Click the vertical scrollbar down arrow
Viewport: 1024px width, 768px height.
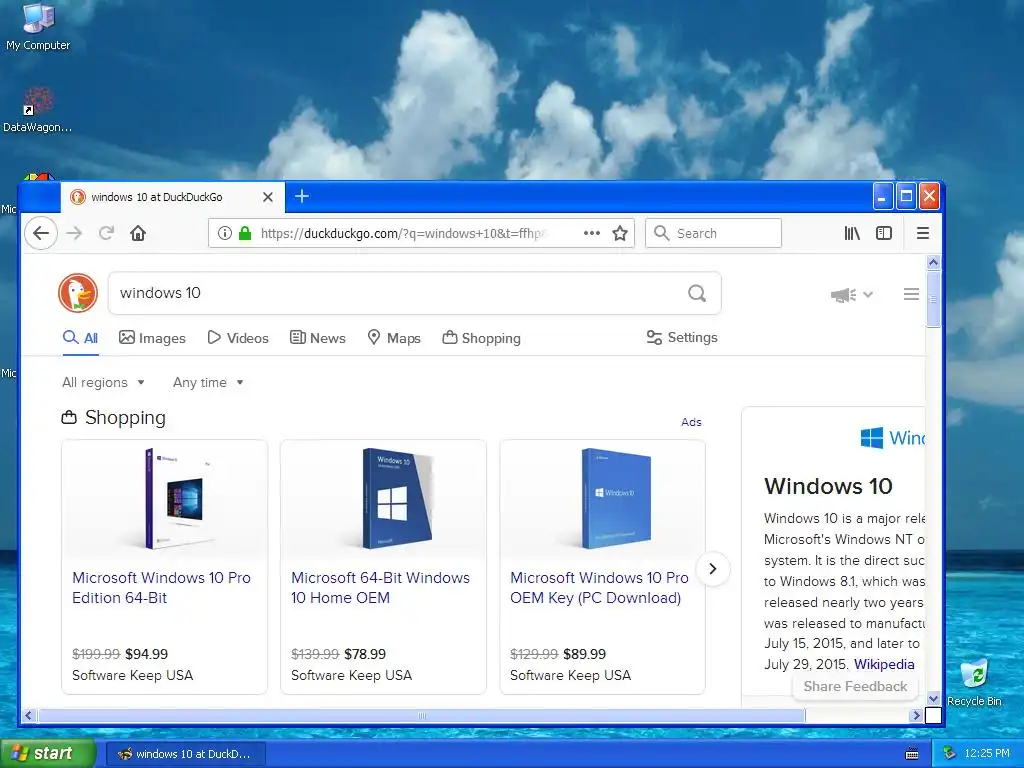click(x=933, y=699)
